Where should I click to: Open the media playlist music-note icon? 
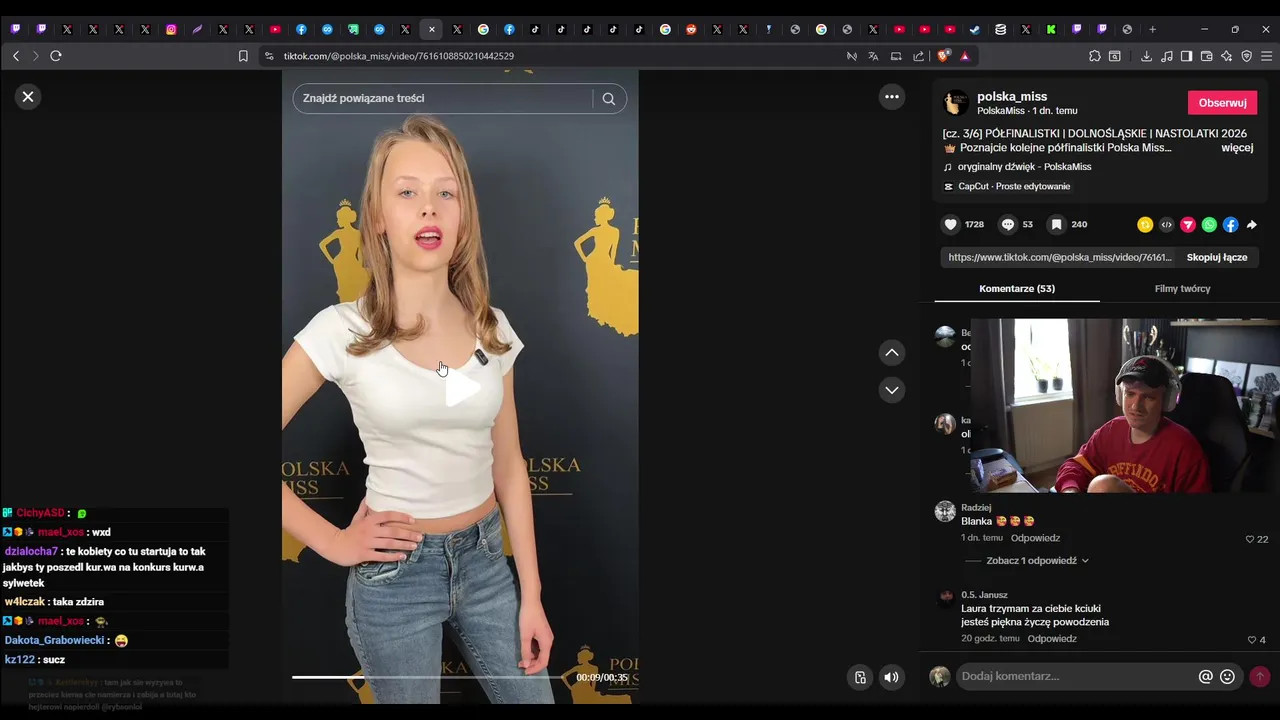coord(1167,56)
